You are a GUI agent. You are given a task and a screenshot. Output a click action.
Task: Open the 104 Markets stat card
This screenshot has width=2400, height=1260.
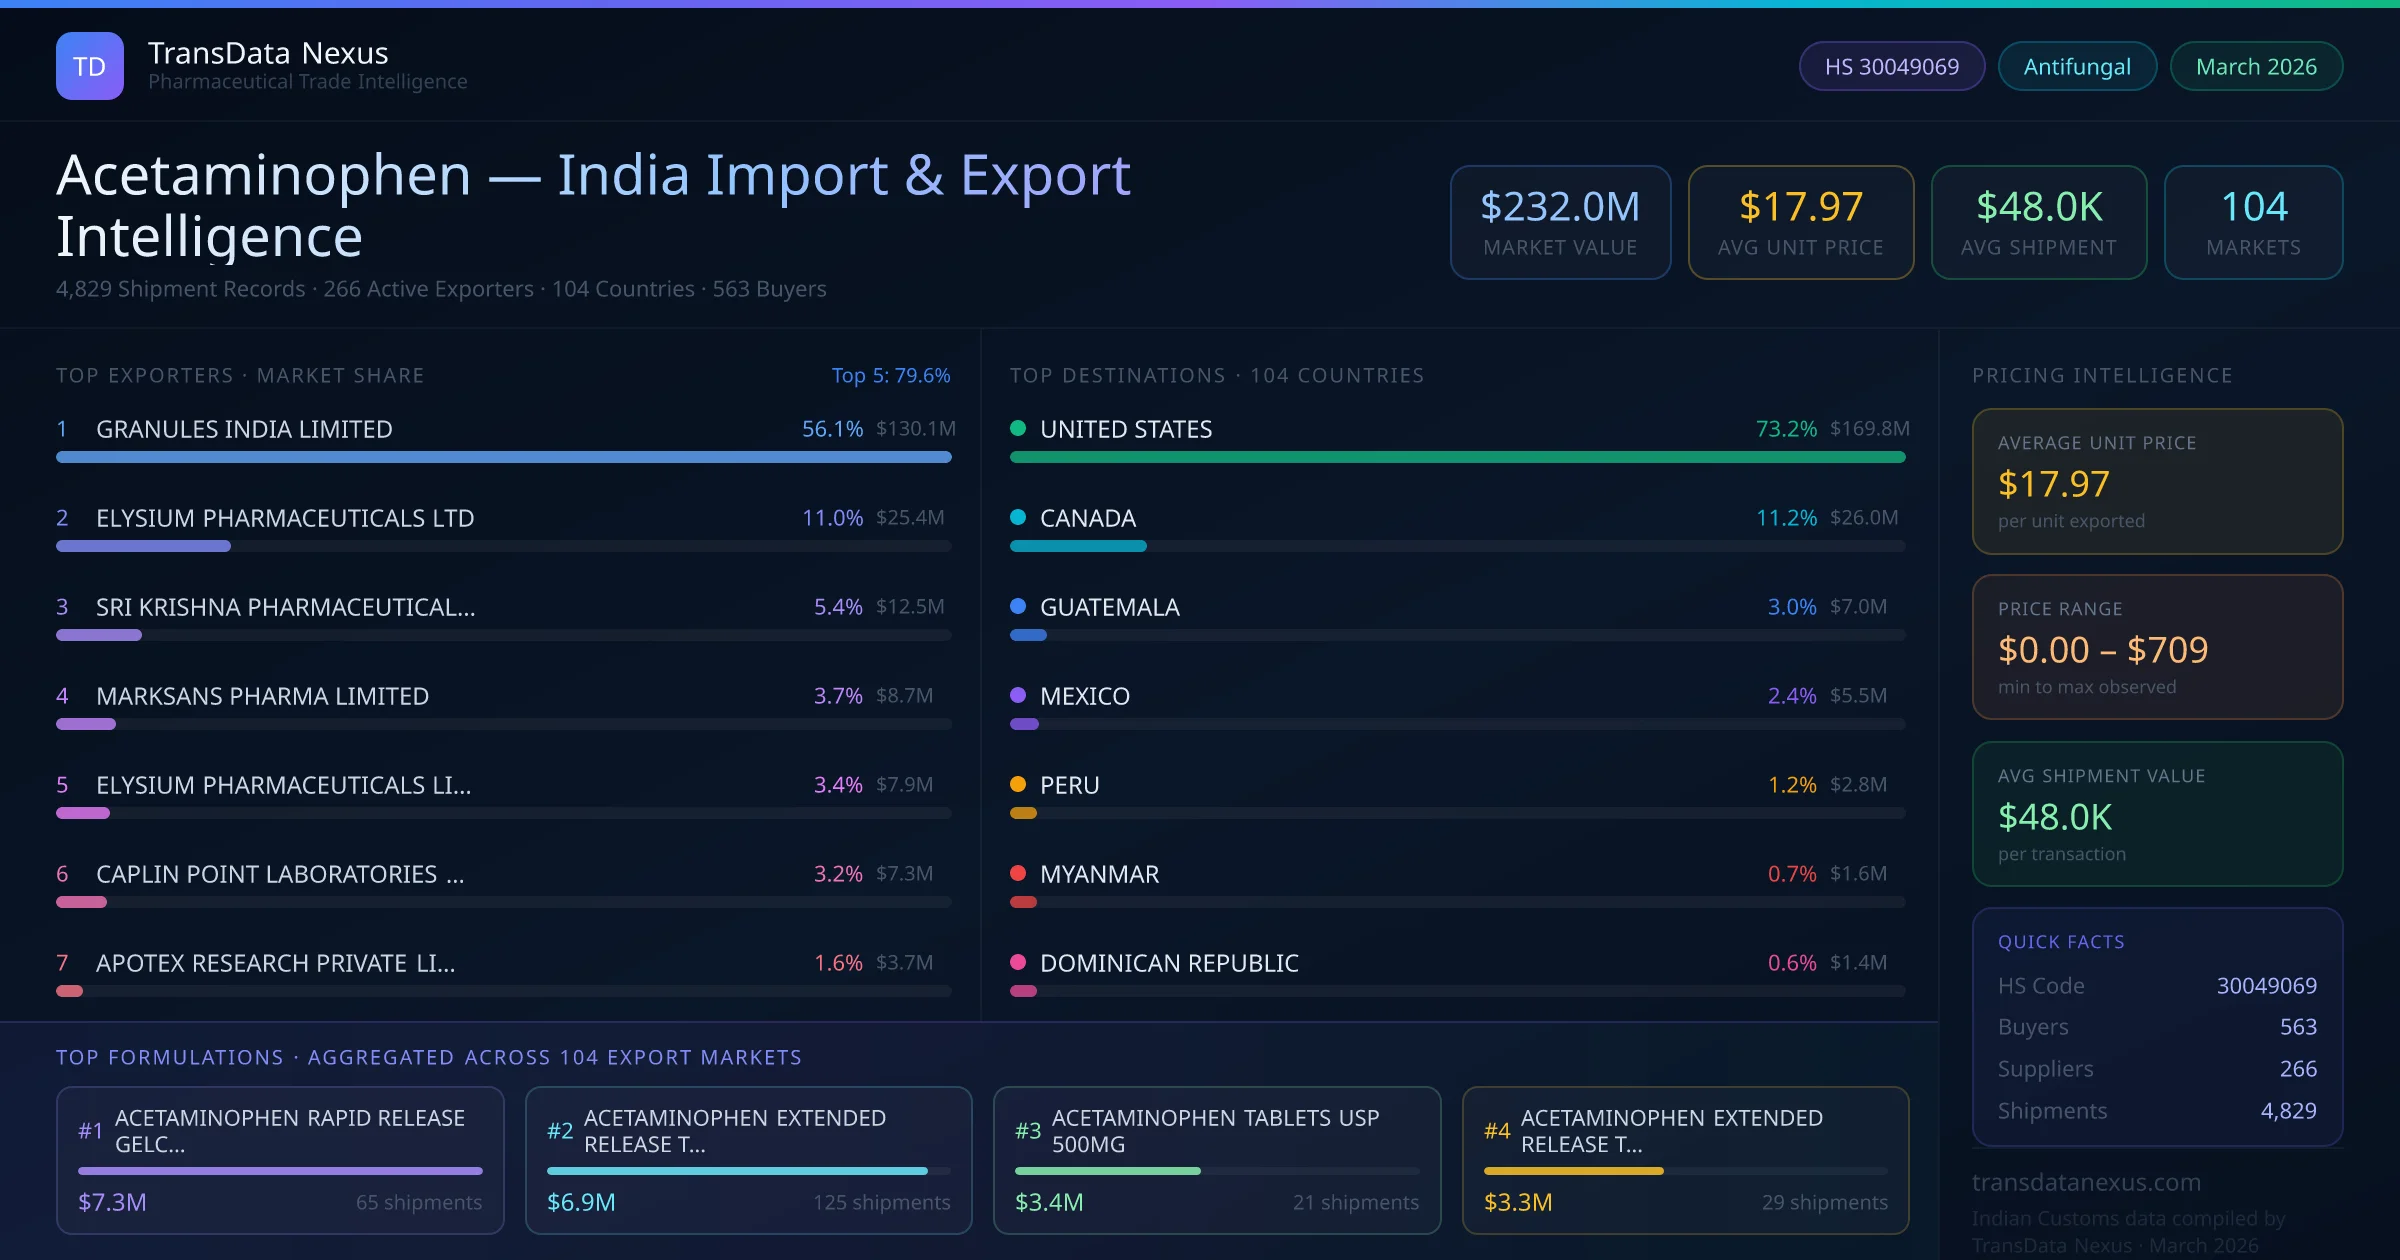pyautogui.click(x=2252, y=222)
